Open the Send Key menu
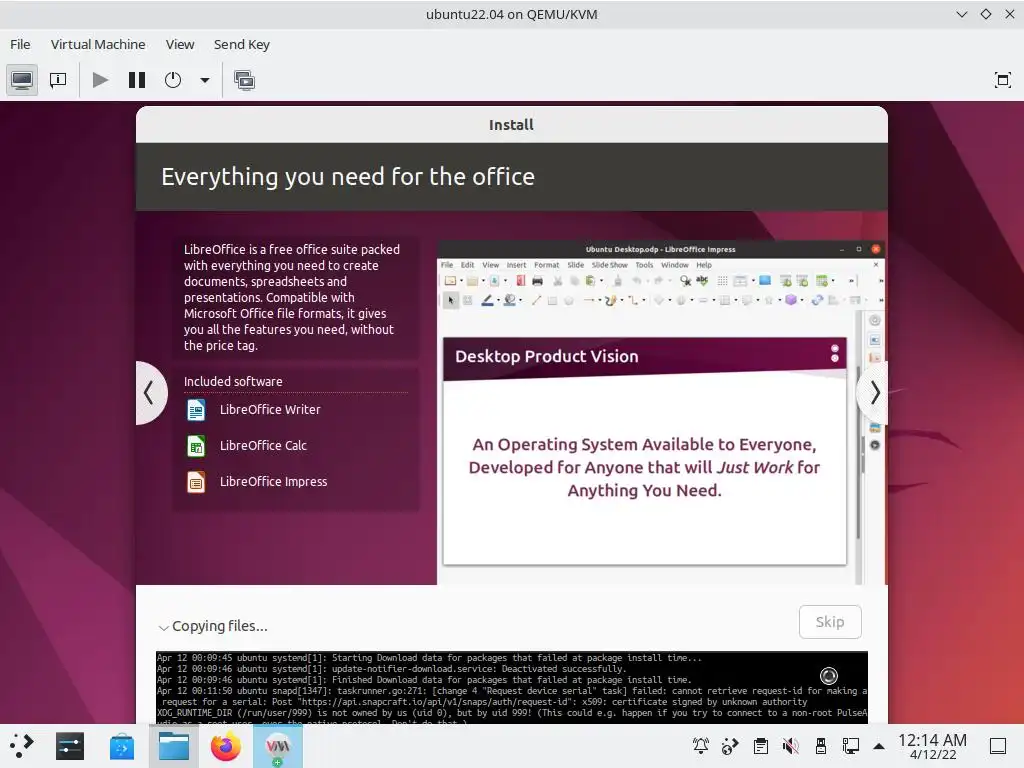The height and width of the screenshot is (768, 1024). [242, 44]
